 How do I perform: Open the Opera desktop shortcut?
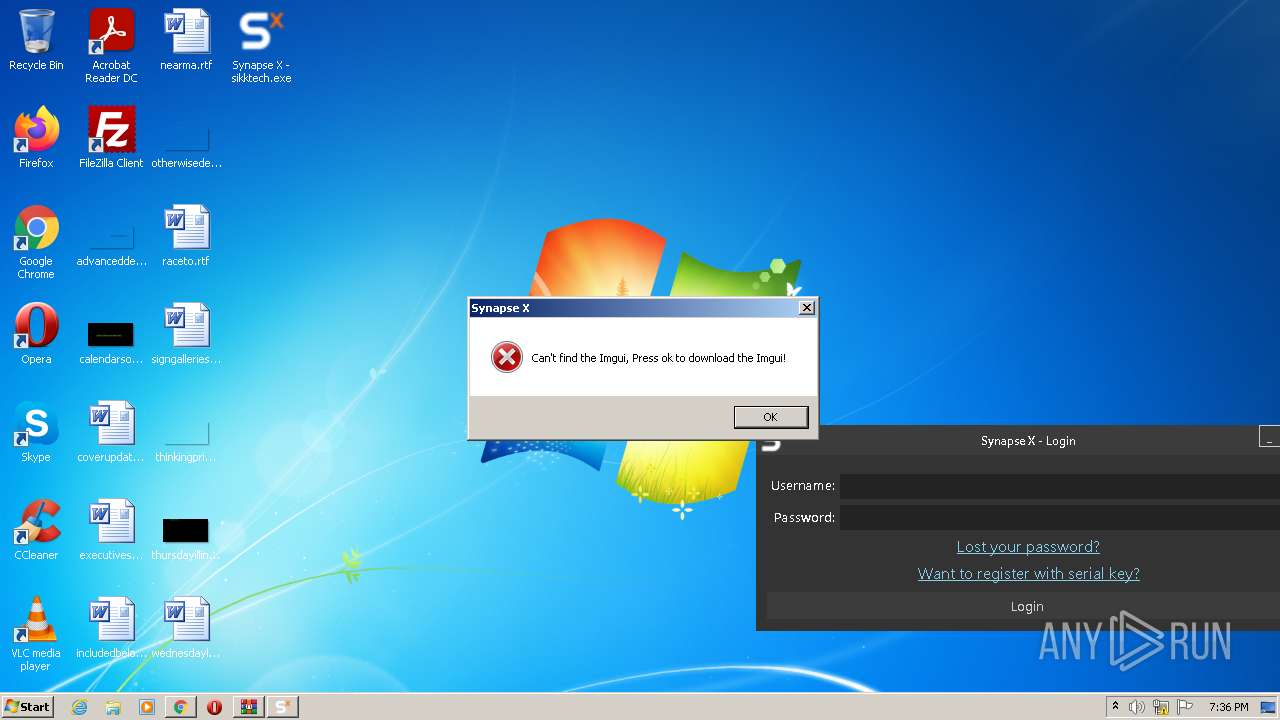pyautogui.click(x=36, y=334)
